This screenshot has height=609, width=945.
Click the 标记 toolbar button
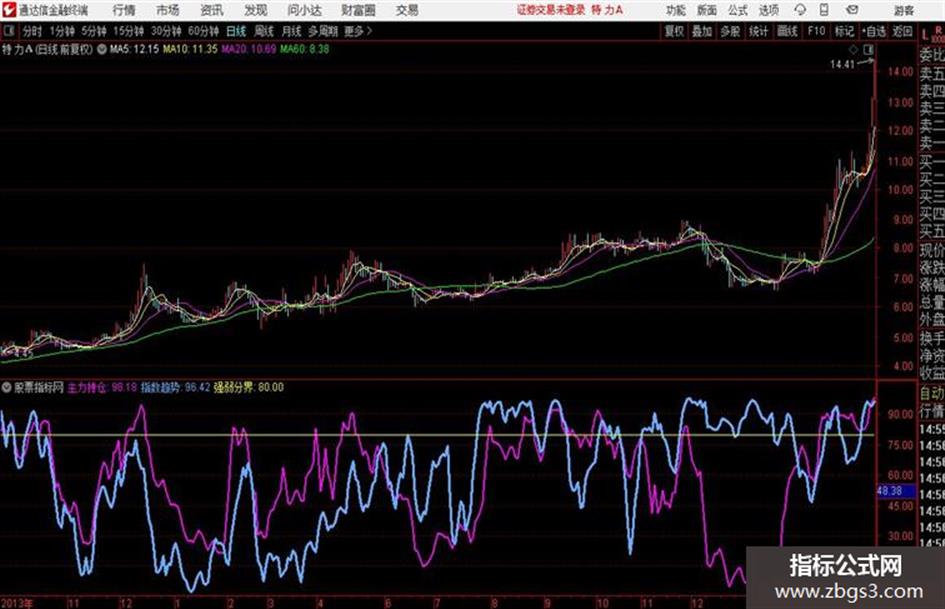coord(844,31)
